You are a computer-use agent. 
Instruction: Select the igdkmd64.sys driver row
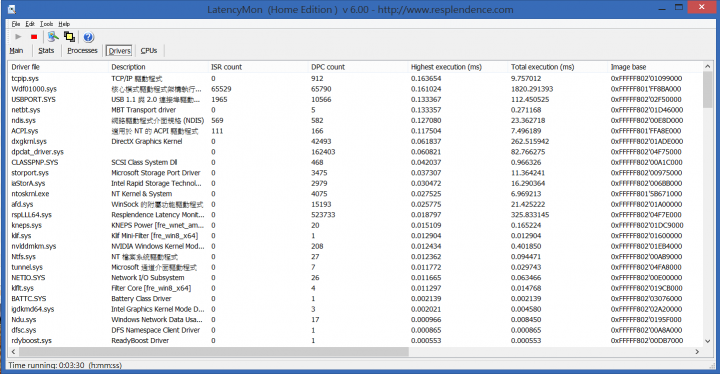click(355, 309)
